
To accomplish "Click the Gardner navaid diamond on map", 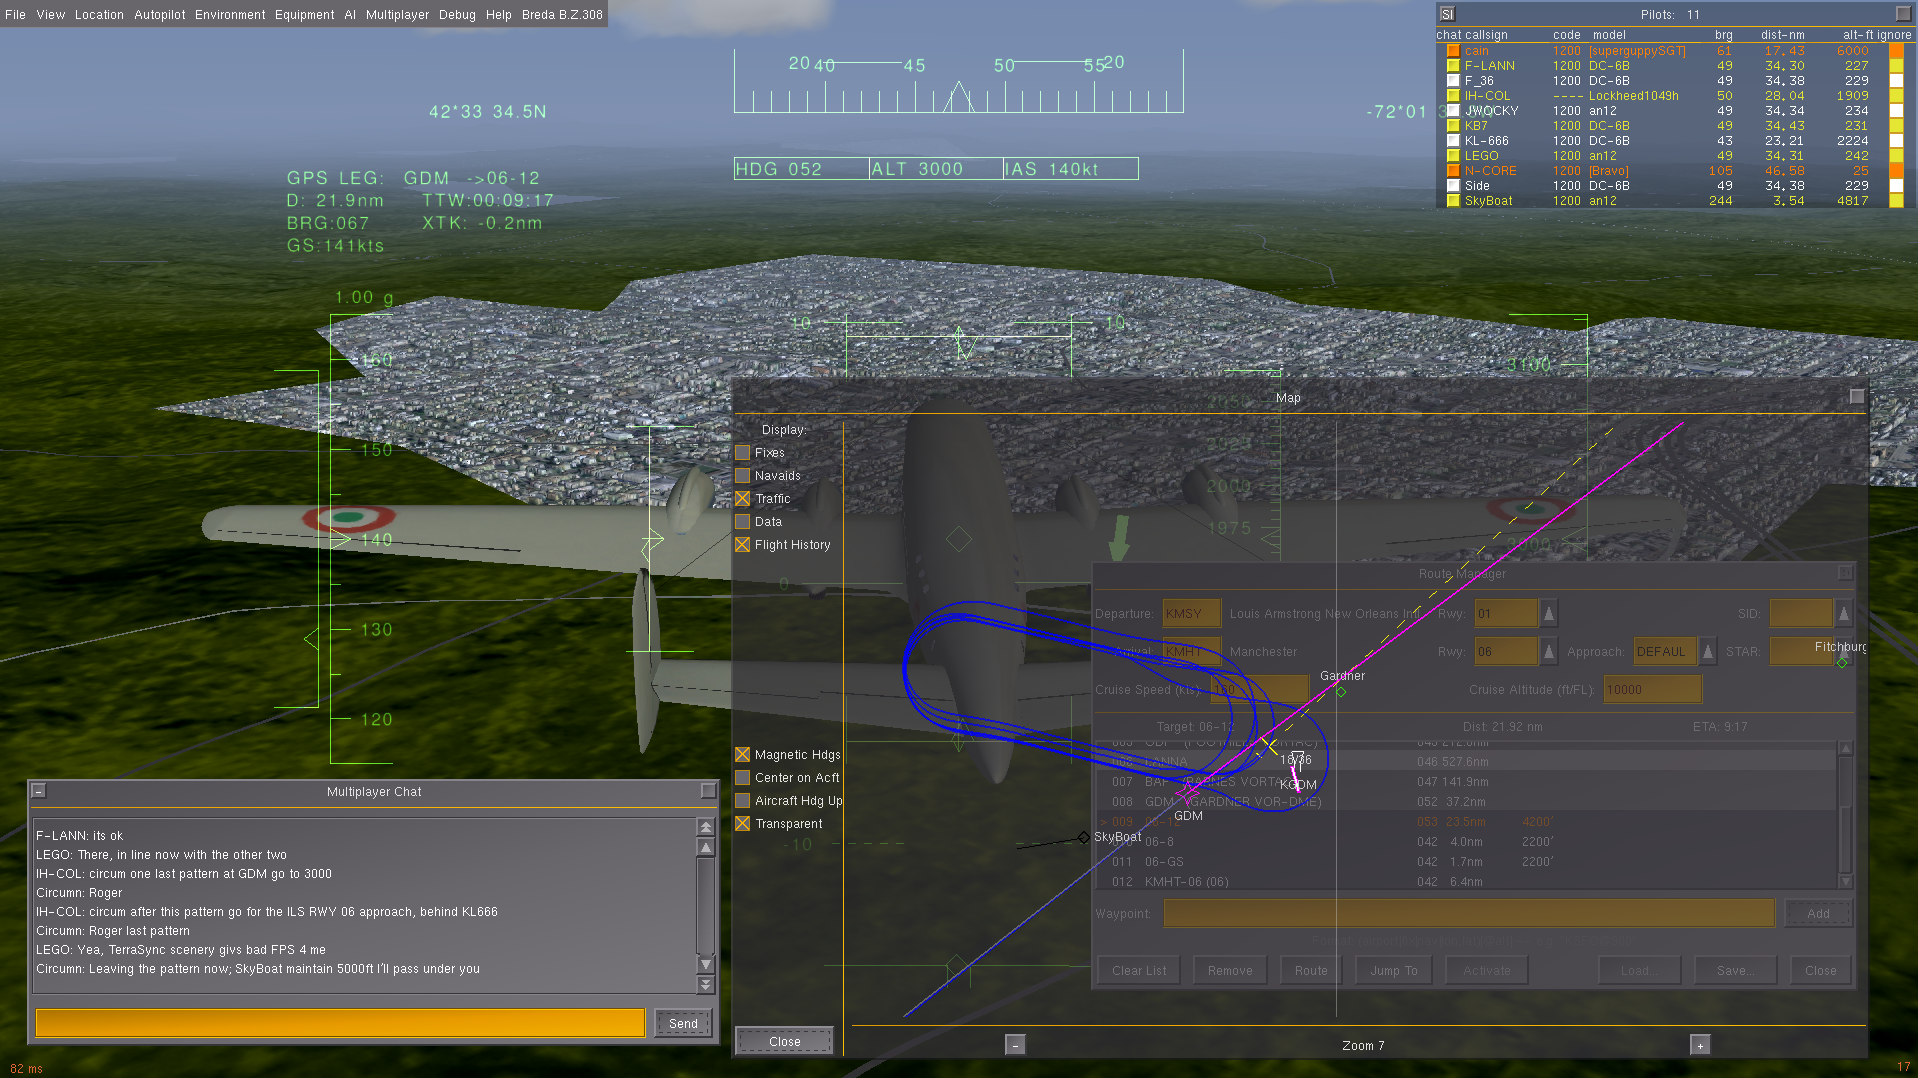I will tap(1341, 692).
